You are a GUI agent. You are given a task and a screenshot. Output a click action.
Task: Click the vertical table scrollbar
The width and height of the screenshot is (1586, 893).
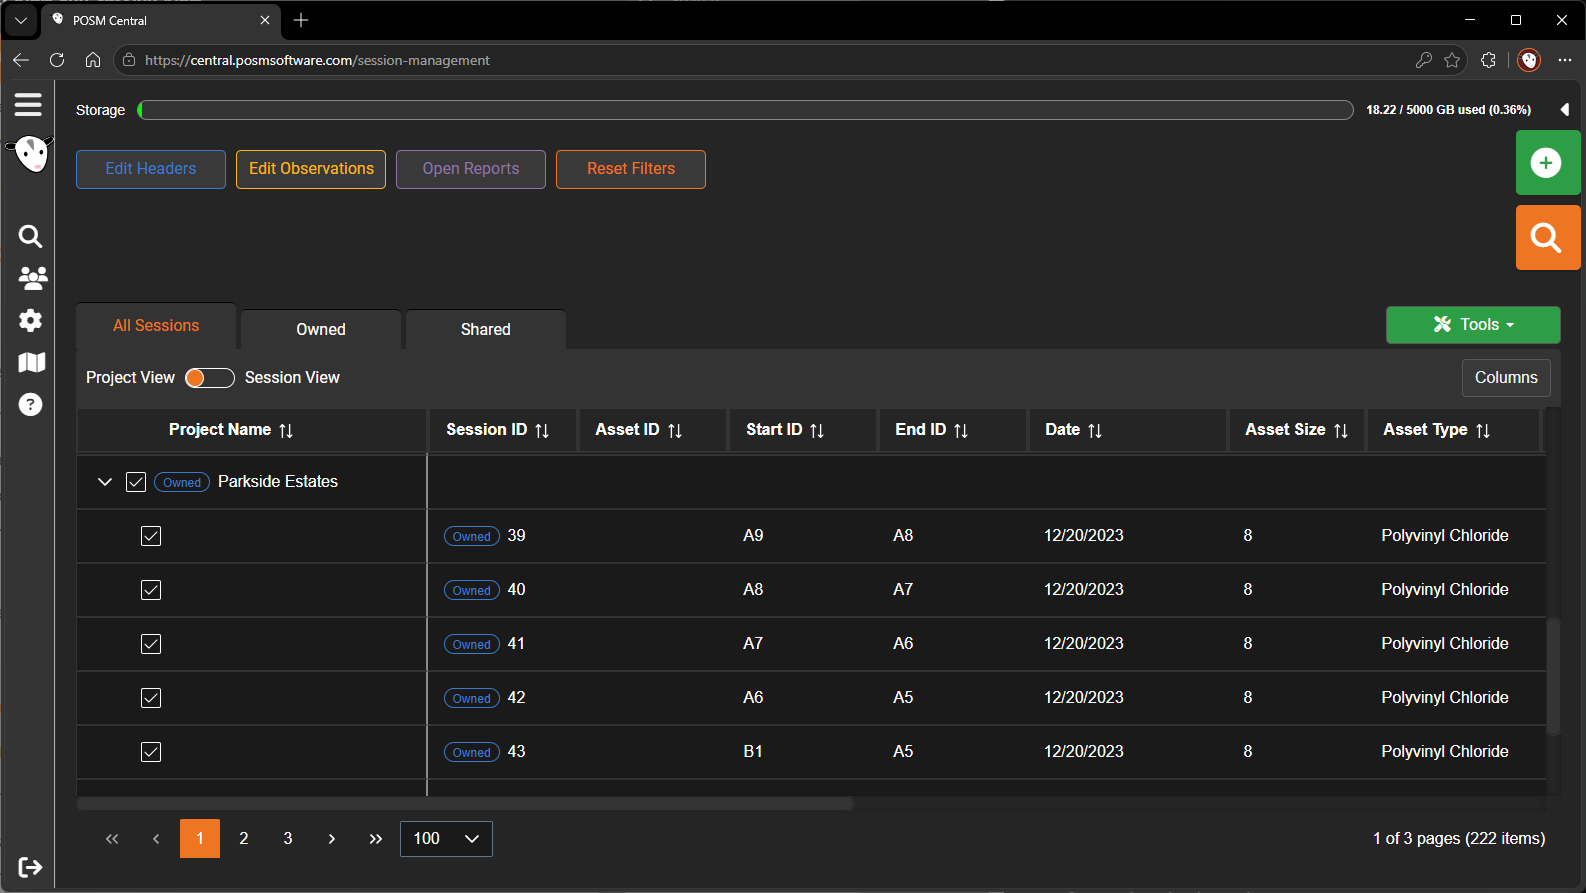click(x=1553, y=677)
